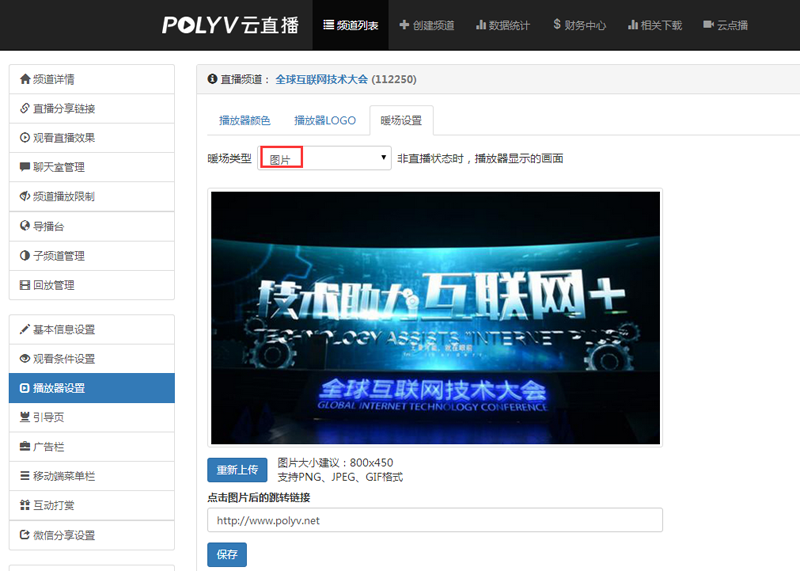The image size is (800, 571).
Task: Click the plus icon beside 创建频道
Action: click(x=404, y=25)
